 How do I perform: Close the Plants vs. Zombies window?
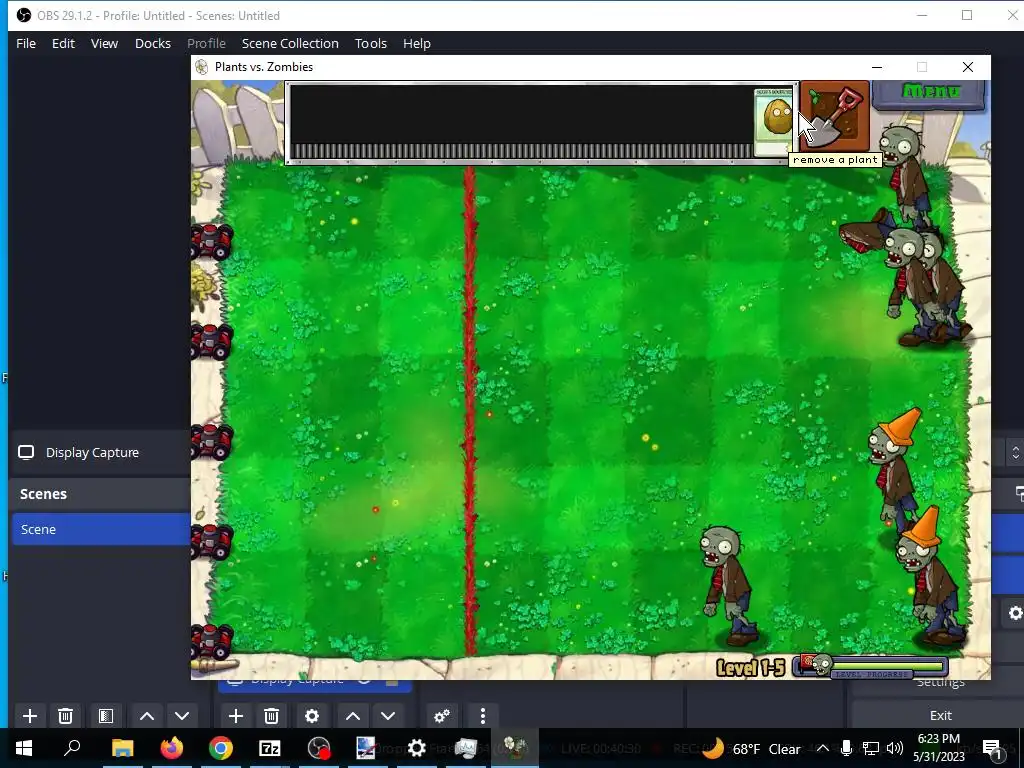pos(968,67)
